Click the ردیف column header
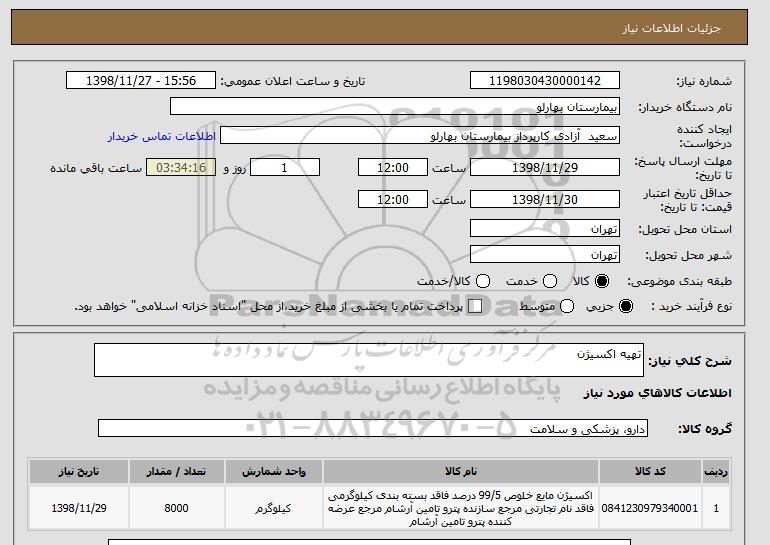This screenshot has height=545, width=770. 716,471
